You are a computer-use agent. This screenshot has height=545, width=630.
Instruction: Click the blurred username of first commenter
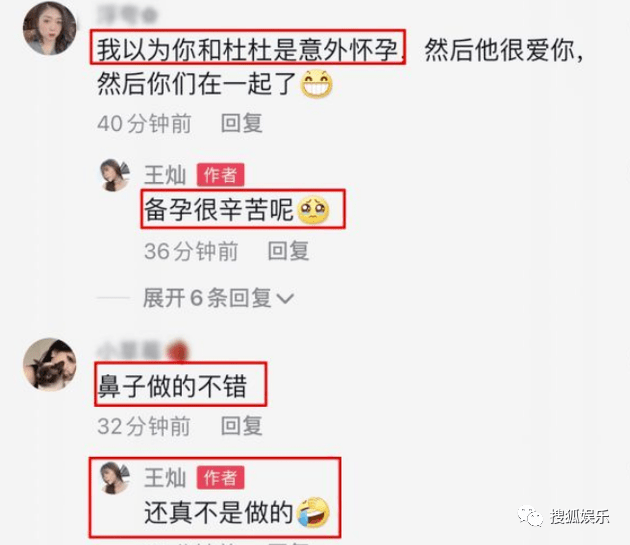[x=127, y=15]
